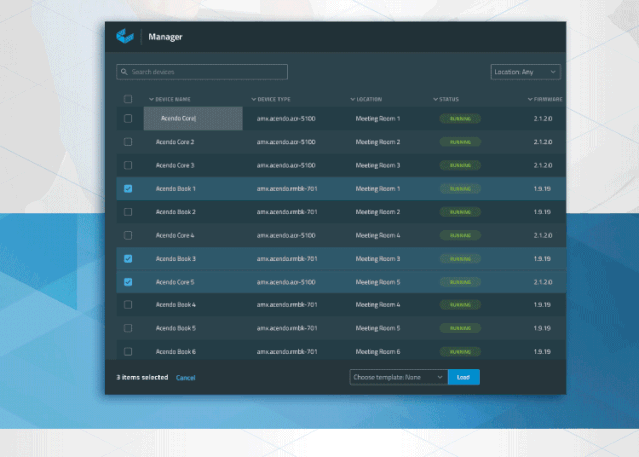639x457 pixels.
Task: Click the Cancel selection link
Action: 185,378
